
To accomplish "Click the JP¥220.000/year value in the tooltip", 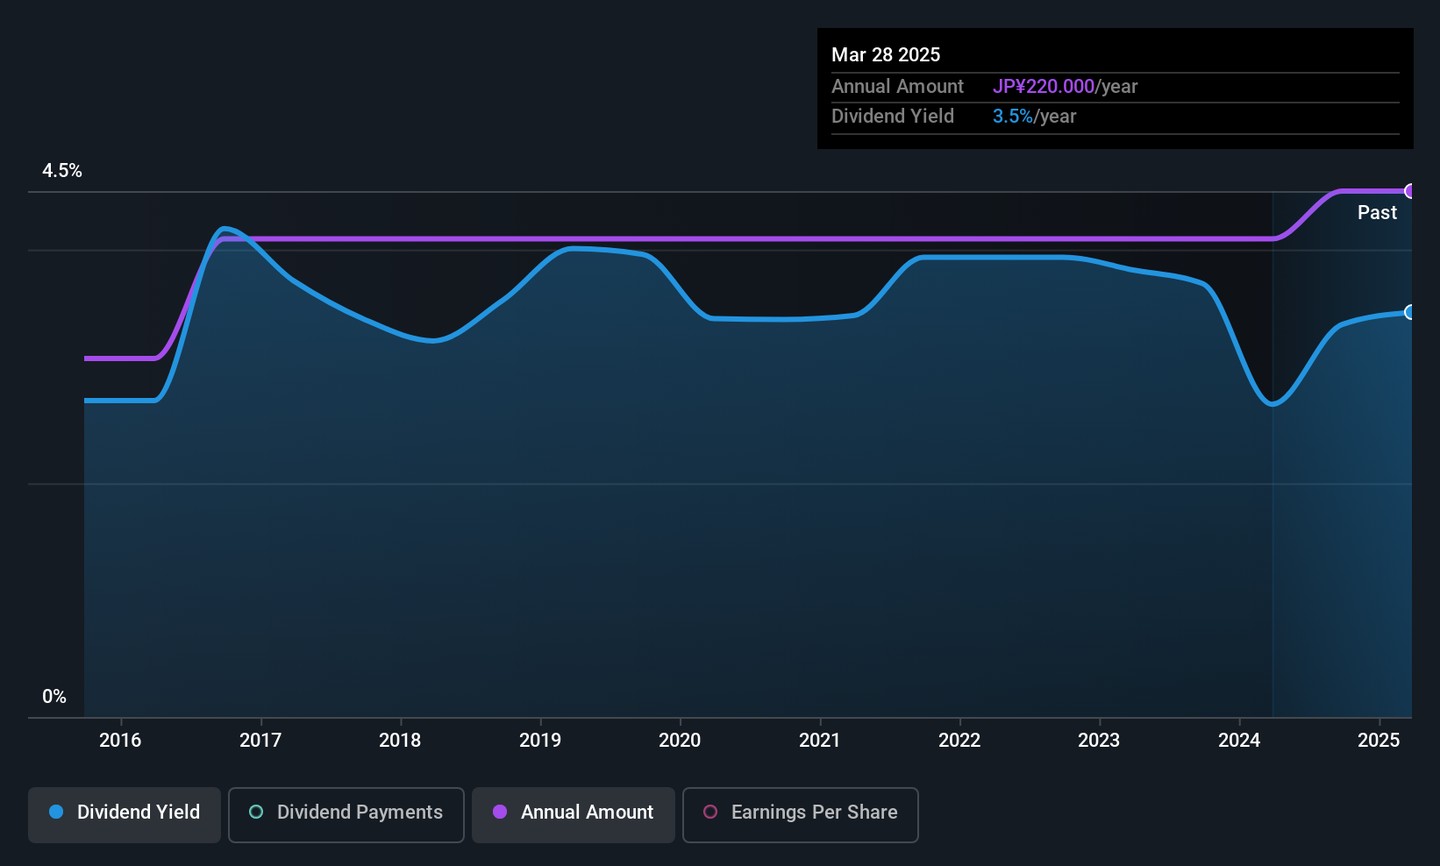I will coord(1065,87).
